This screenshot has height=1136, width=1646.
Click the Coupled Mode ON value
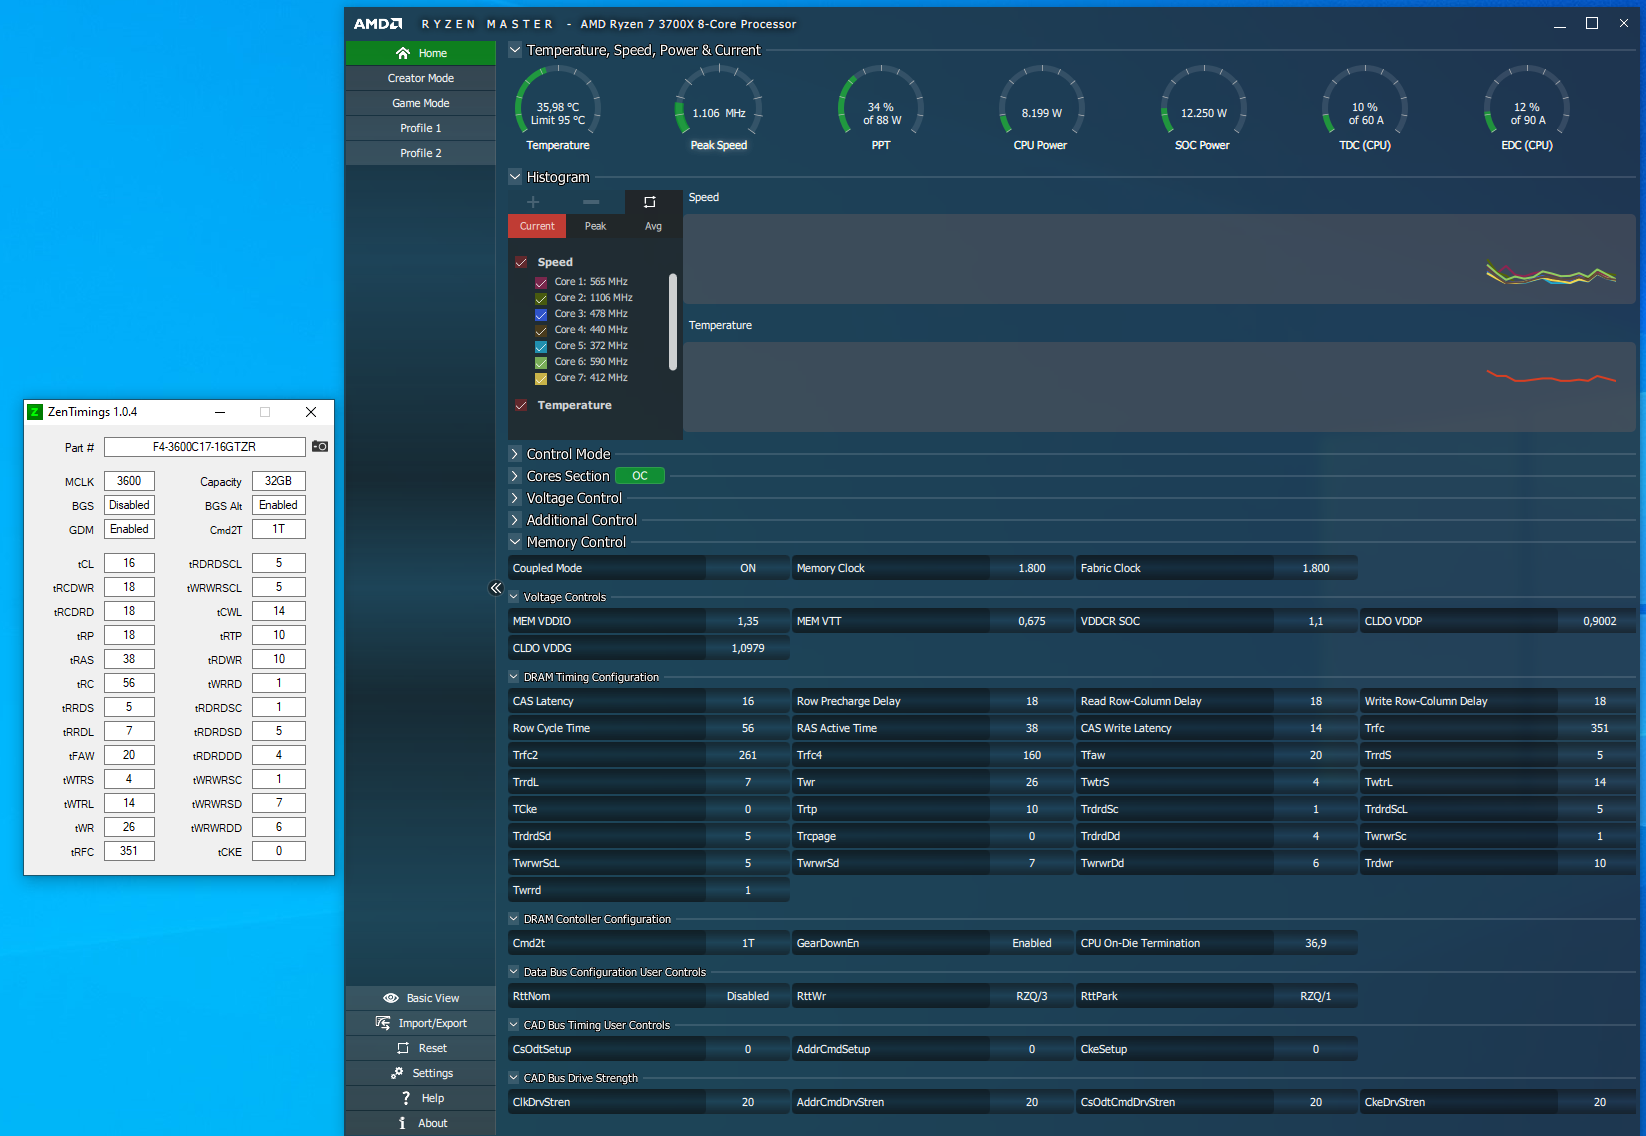(748, 568)
